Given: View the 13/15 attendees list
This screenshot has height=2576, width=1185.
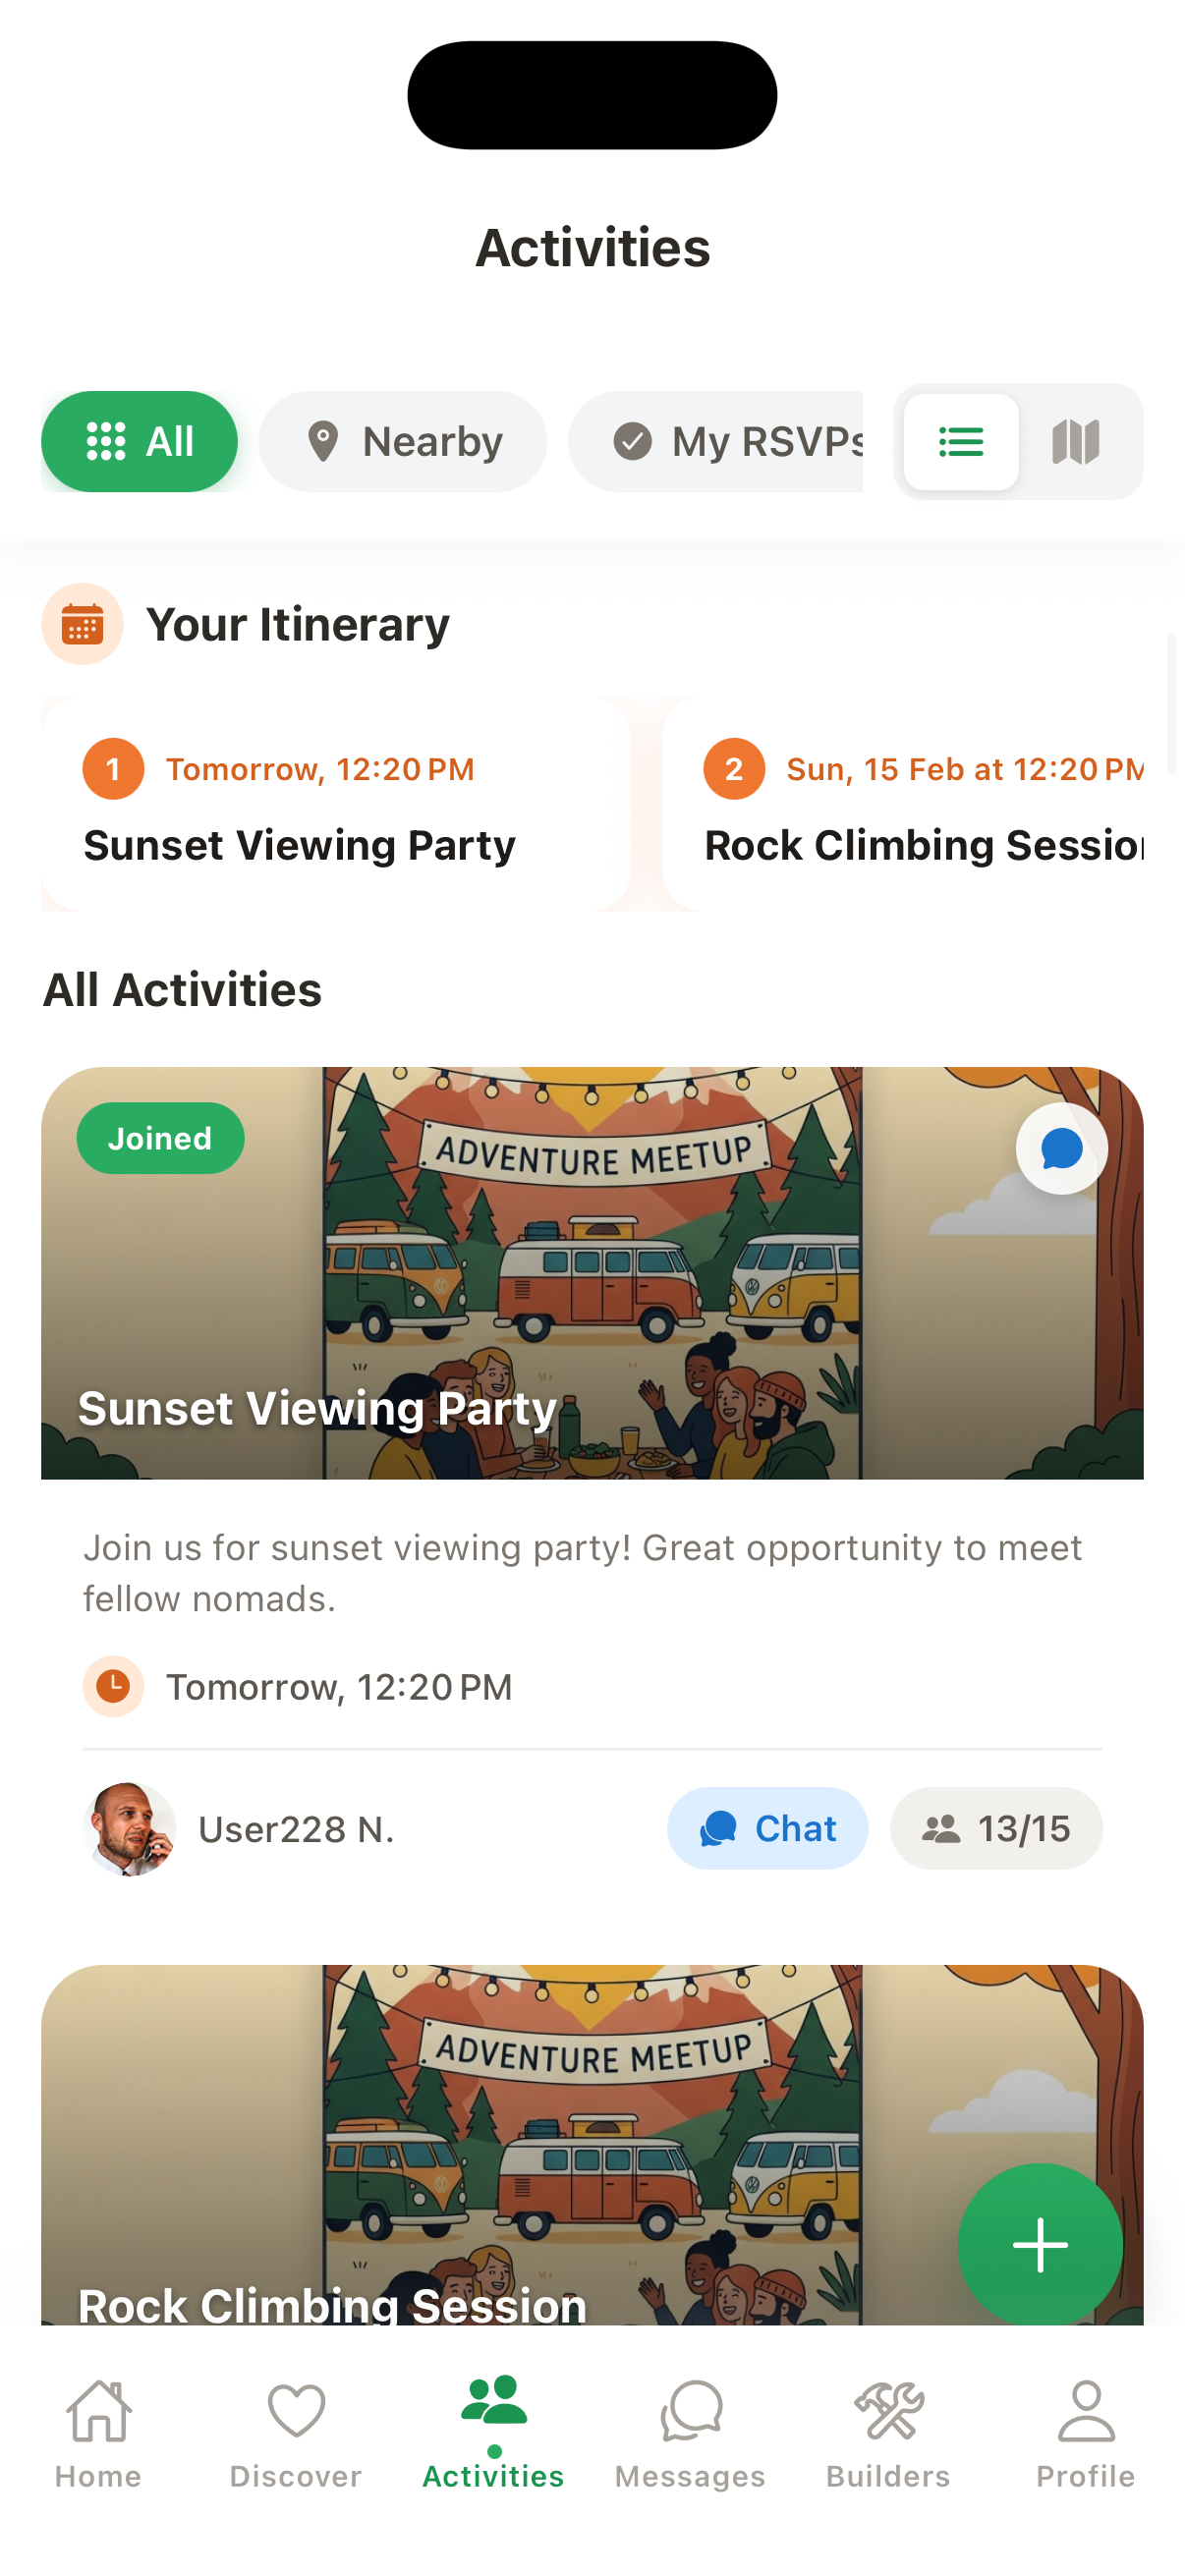Looking at the screenshot, I should click(996, 1828).
